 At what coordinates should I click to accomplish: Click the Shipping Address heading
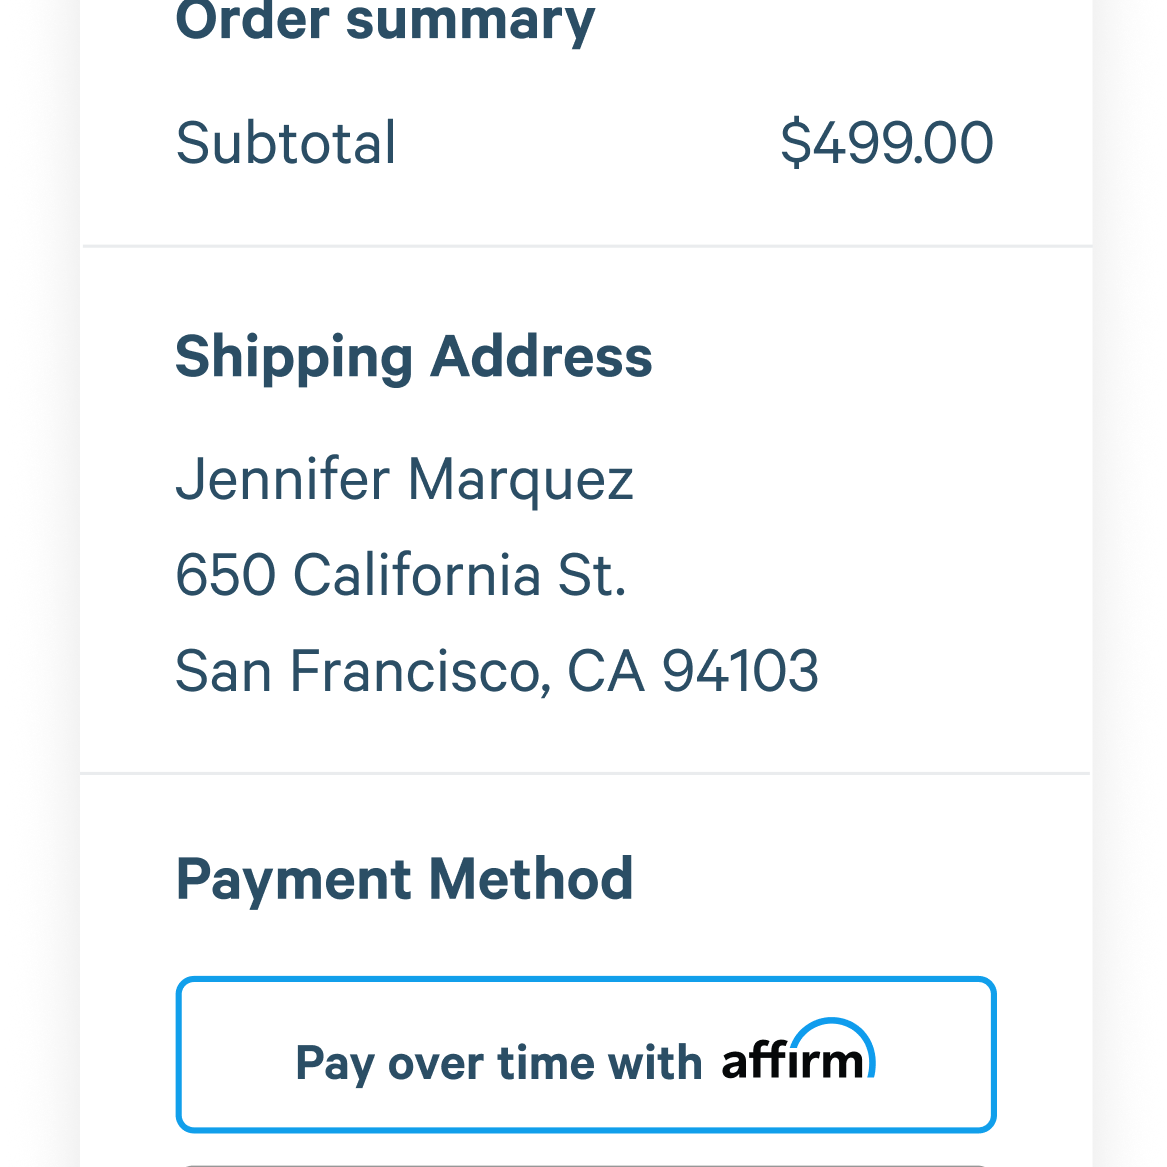point(413,359)
